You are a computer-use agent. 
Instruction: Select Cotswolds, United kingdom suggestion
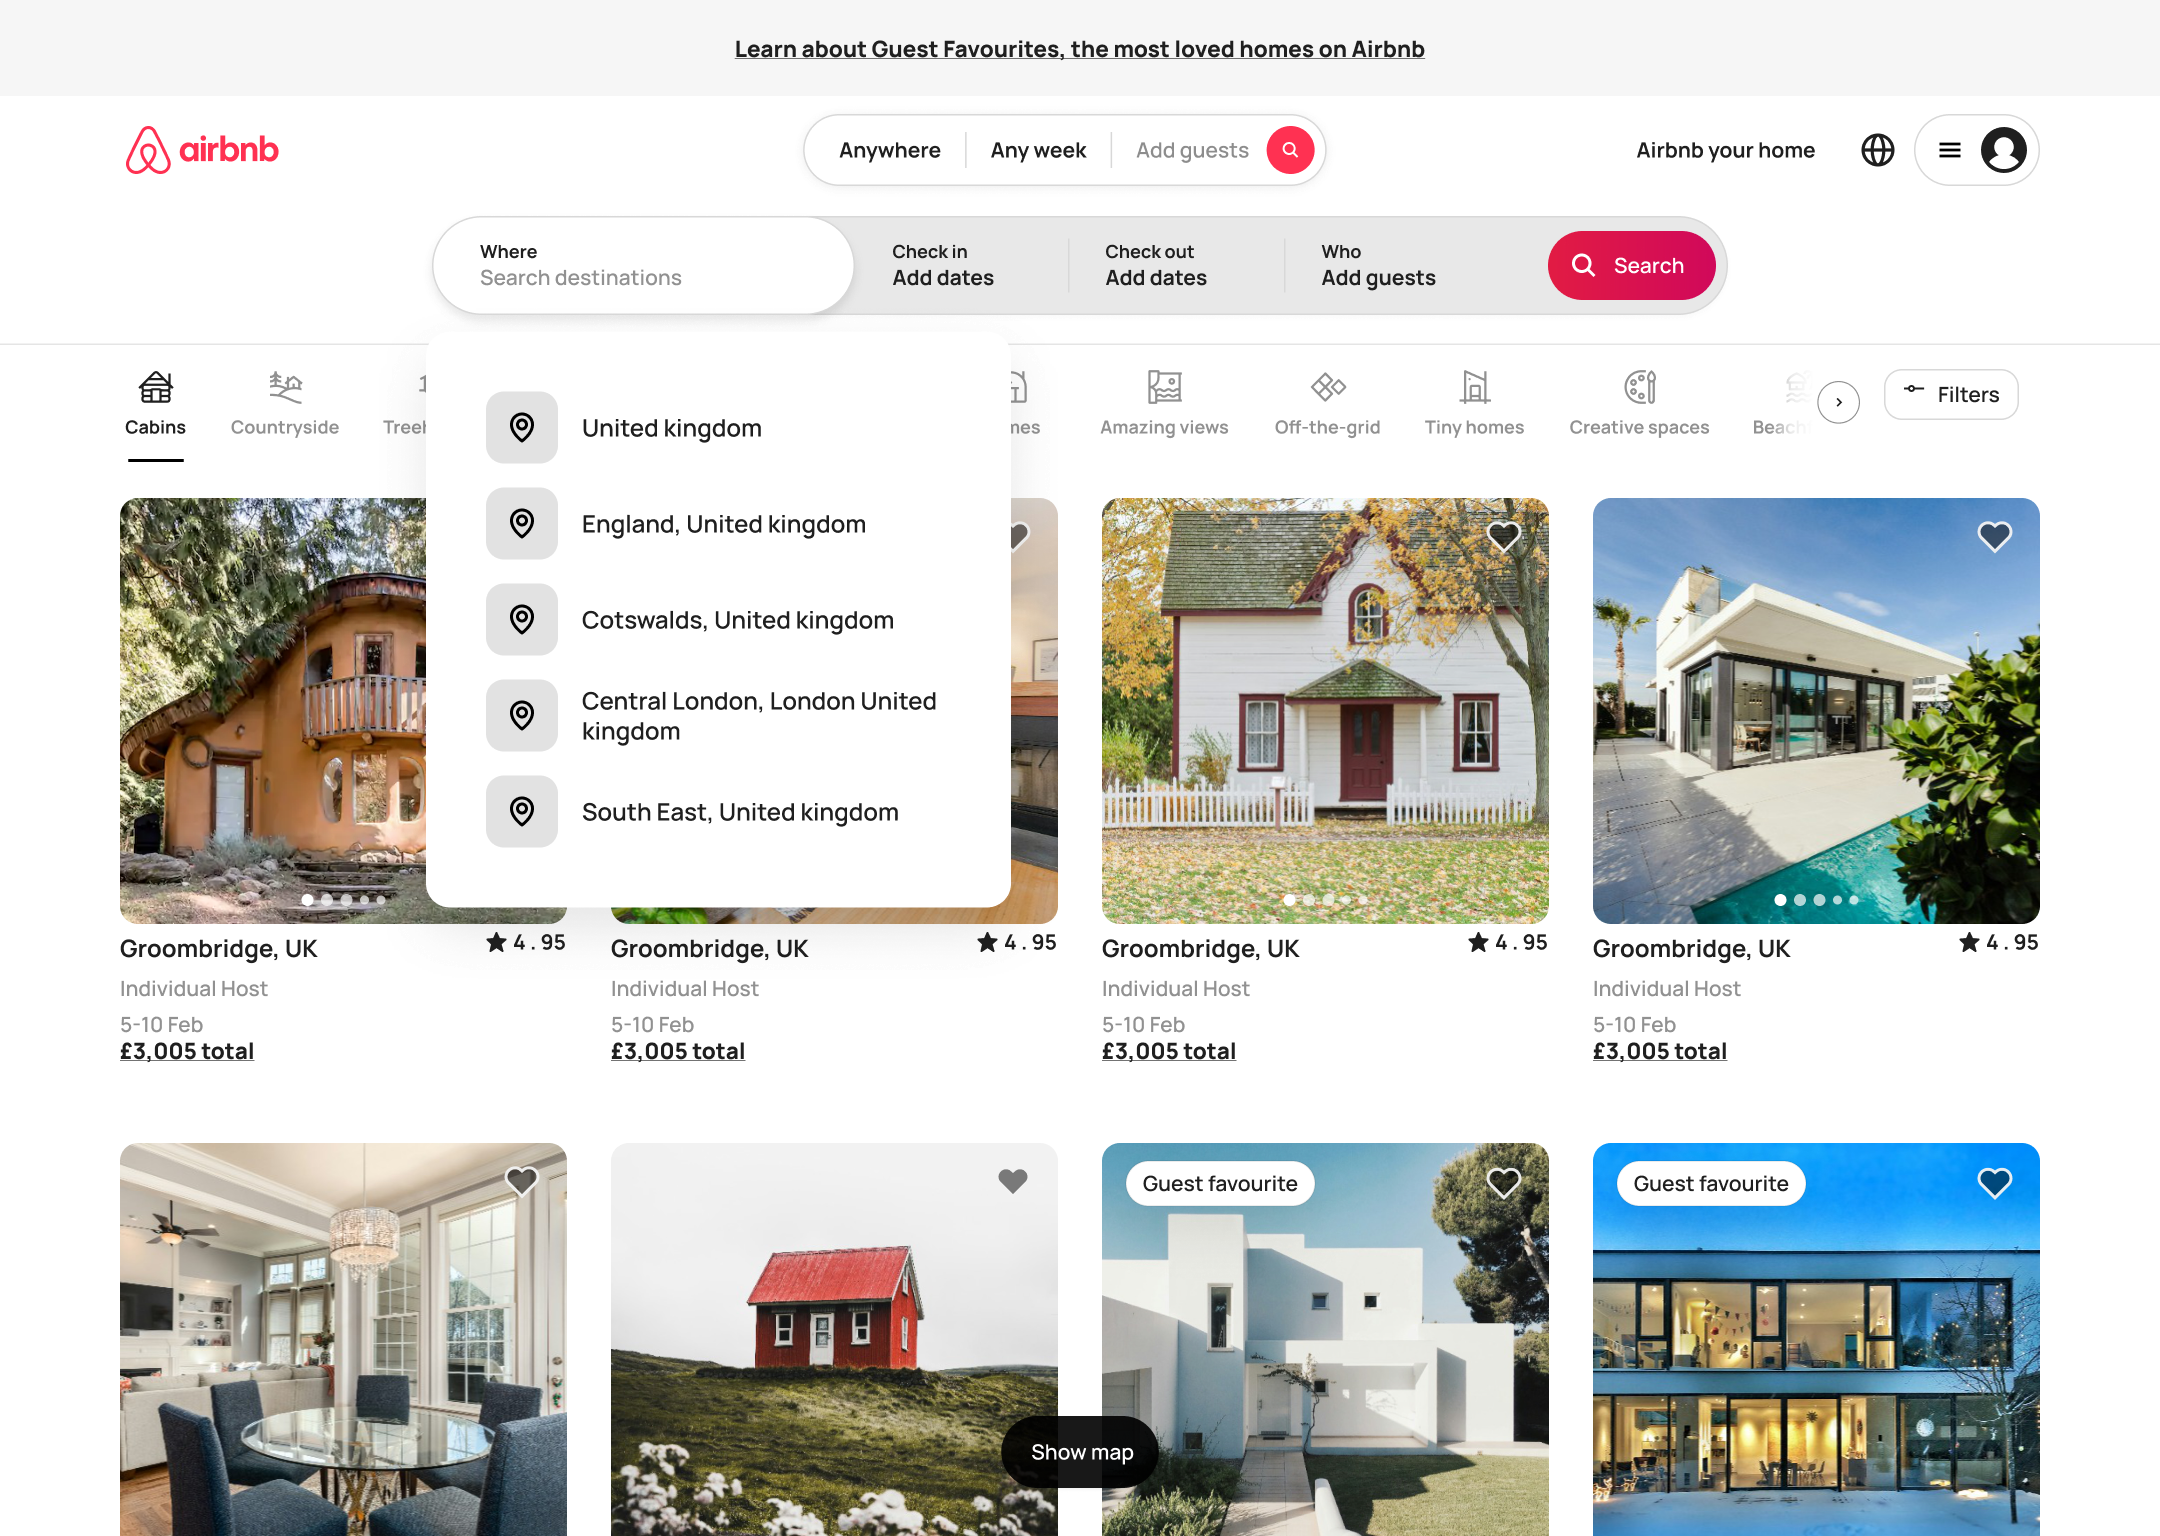(737, 620)
